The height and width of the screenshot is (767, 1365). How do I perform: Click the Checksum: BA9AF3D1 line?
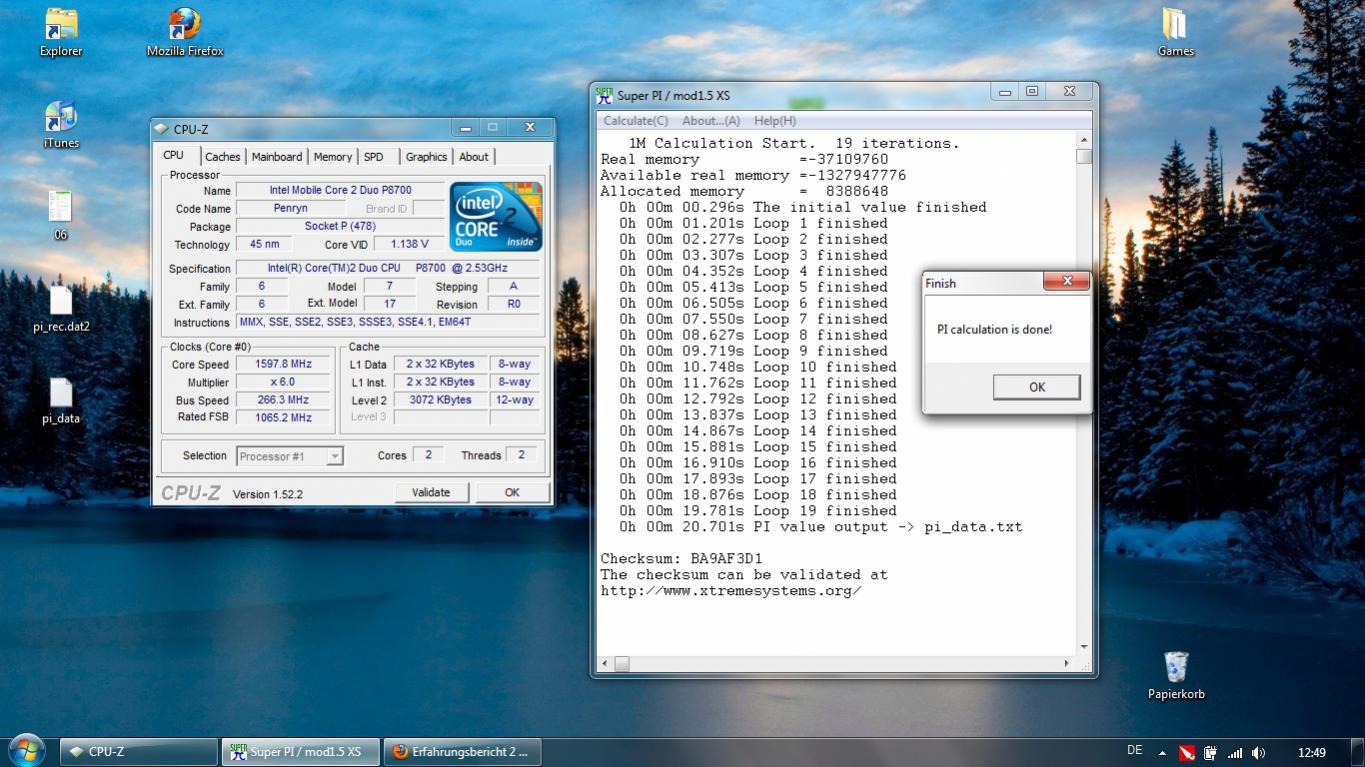pos(681,559)
